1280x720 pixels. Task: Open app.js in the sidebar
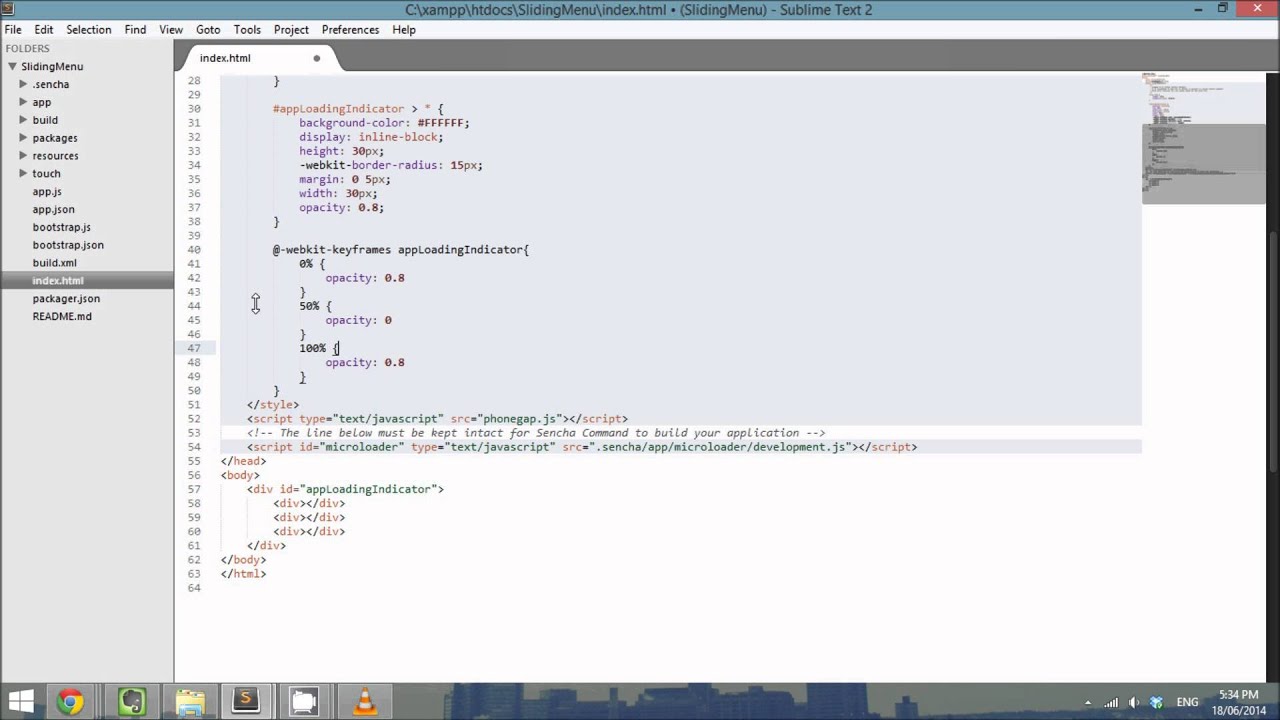(x=47, y=191)
